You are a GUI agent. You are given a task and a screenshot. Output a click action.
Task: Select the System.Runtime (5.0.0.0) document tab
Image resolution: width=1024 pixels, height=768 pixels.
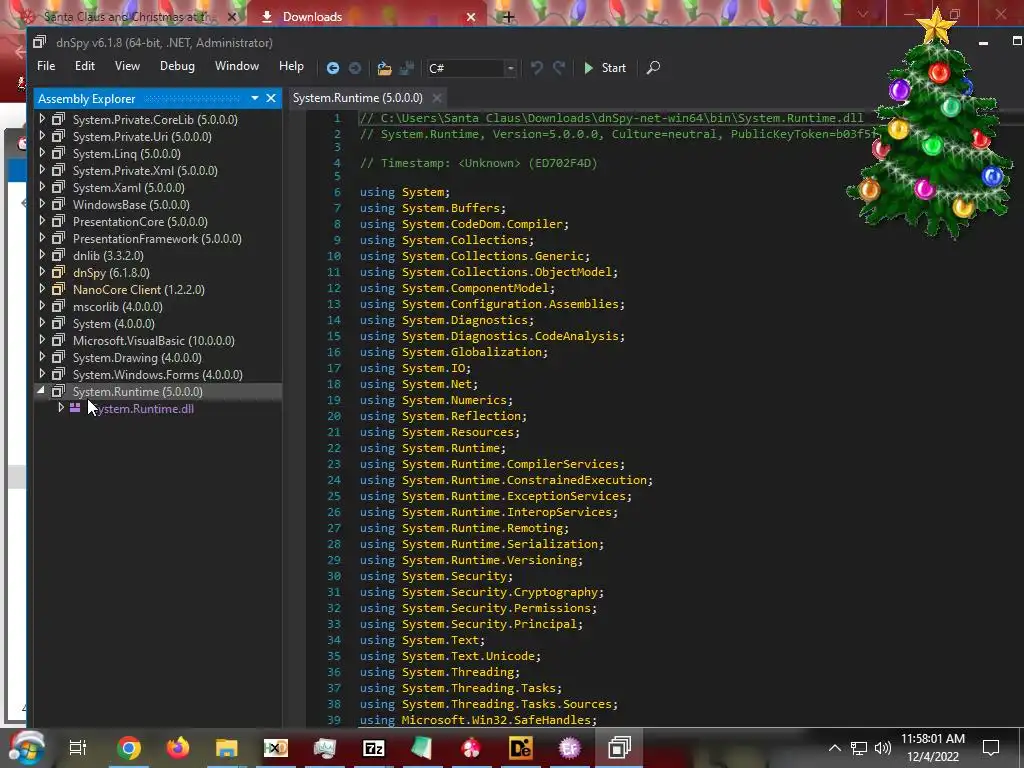tap(357, 98)
